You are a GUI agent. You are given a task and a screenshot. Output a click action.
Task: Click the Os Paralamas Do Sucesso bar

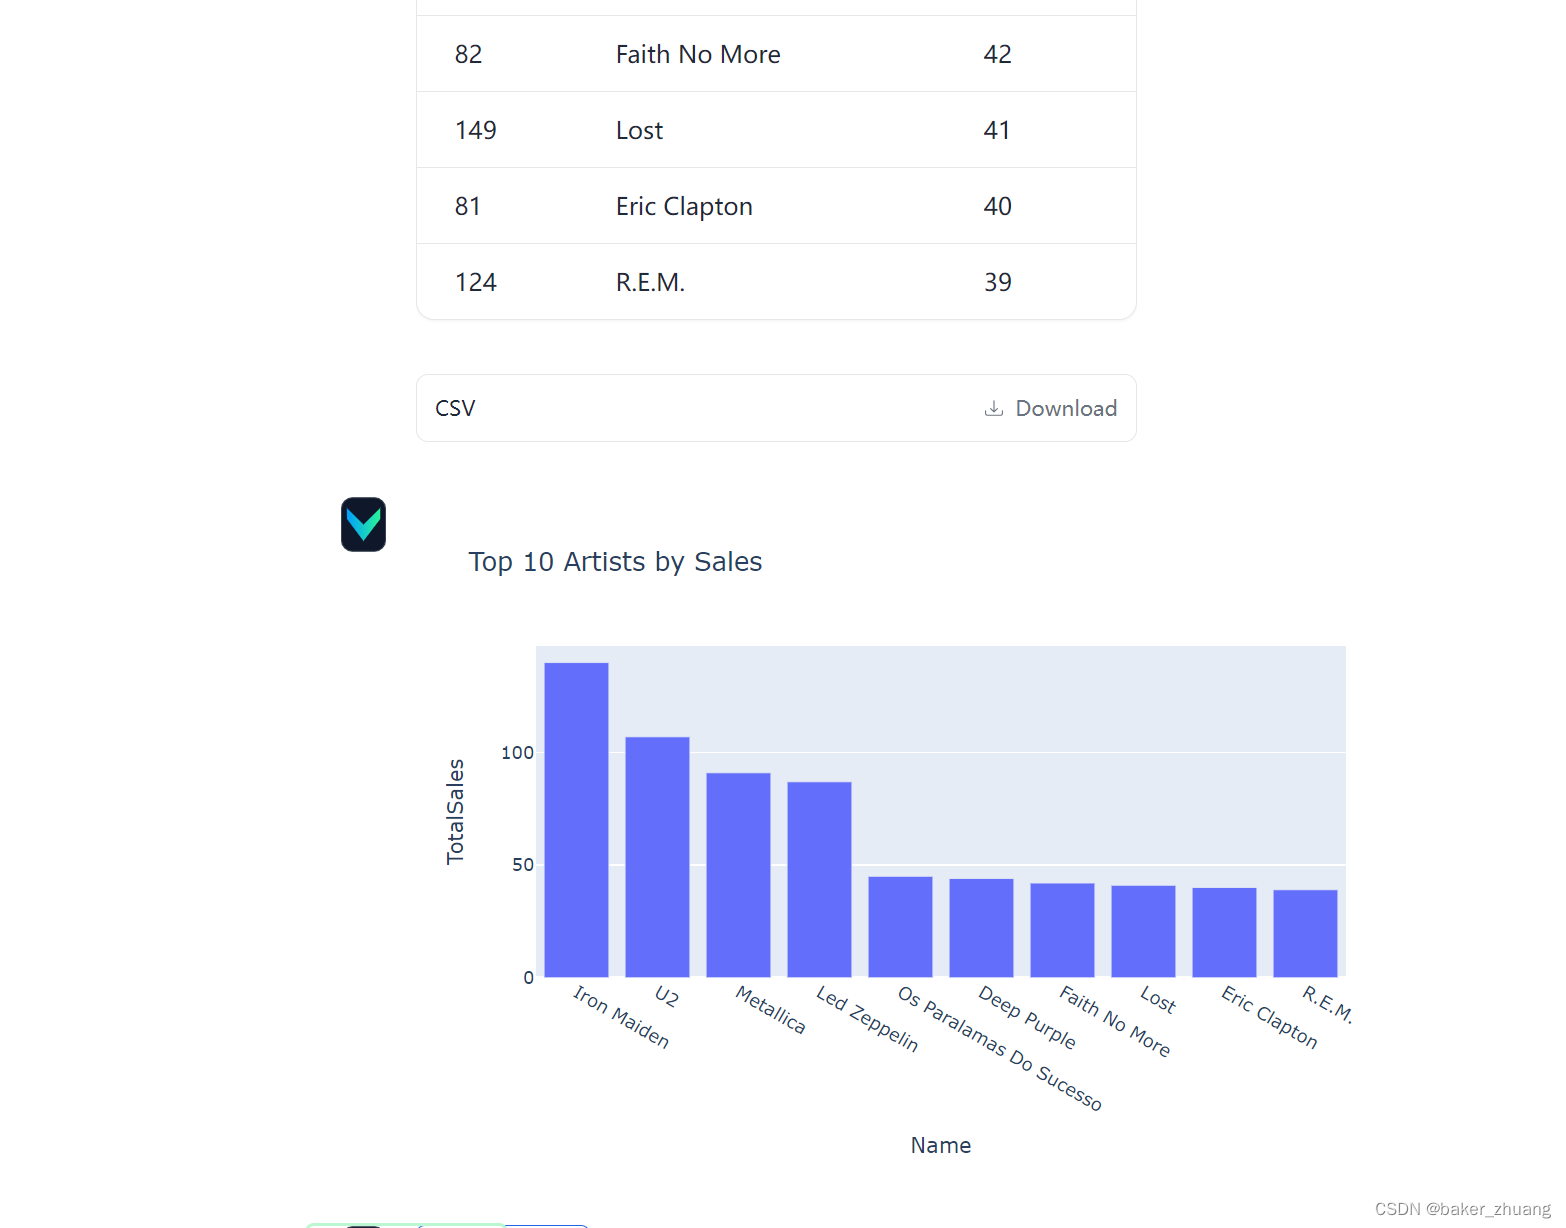pyautogui.click(x=900, y=927)
